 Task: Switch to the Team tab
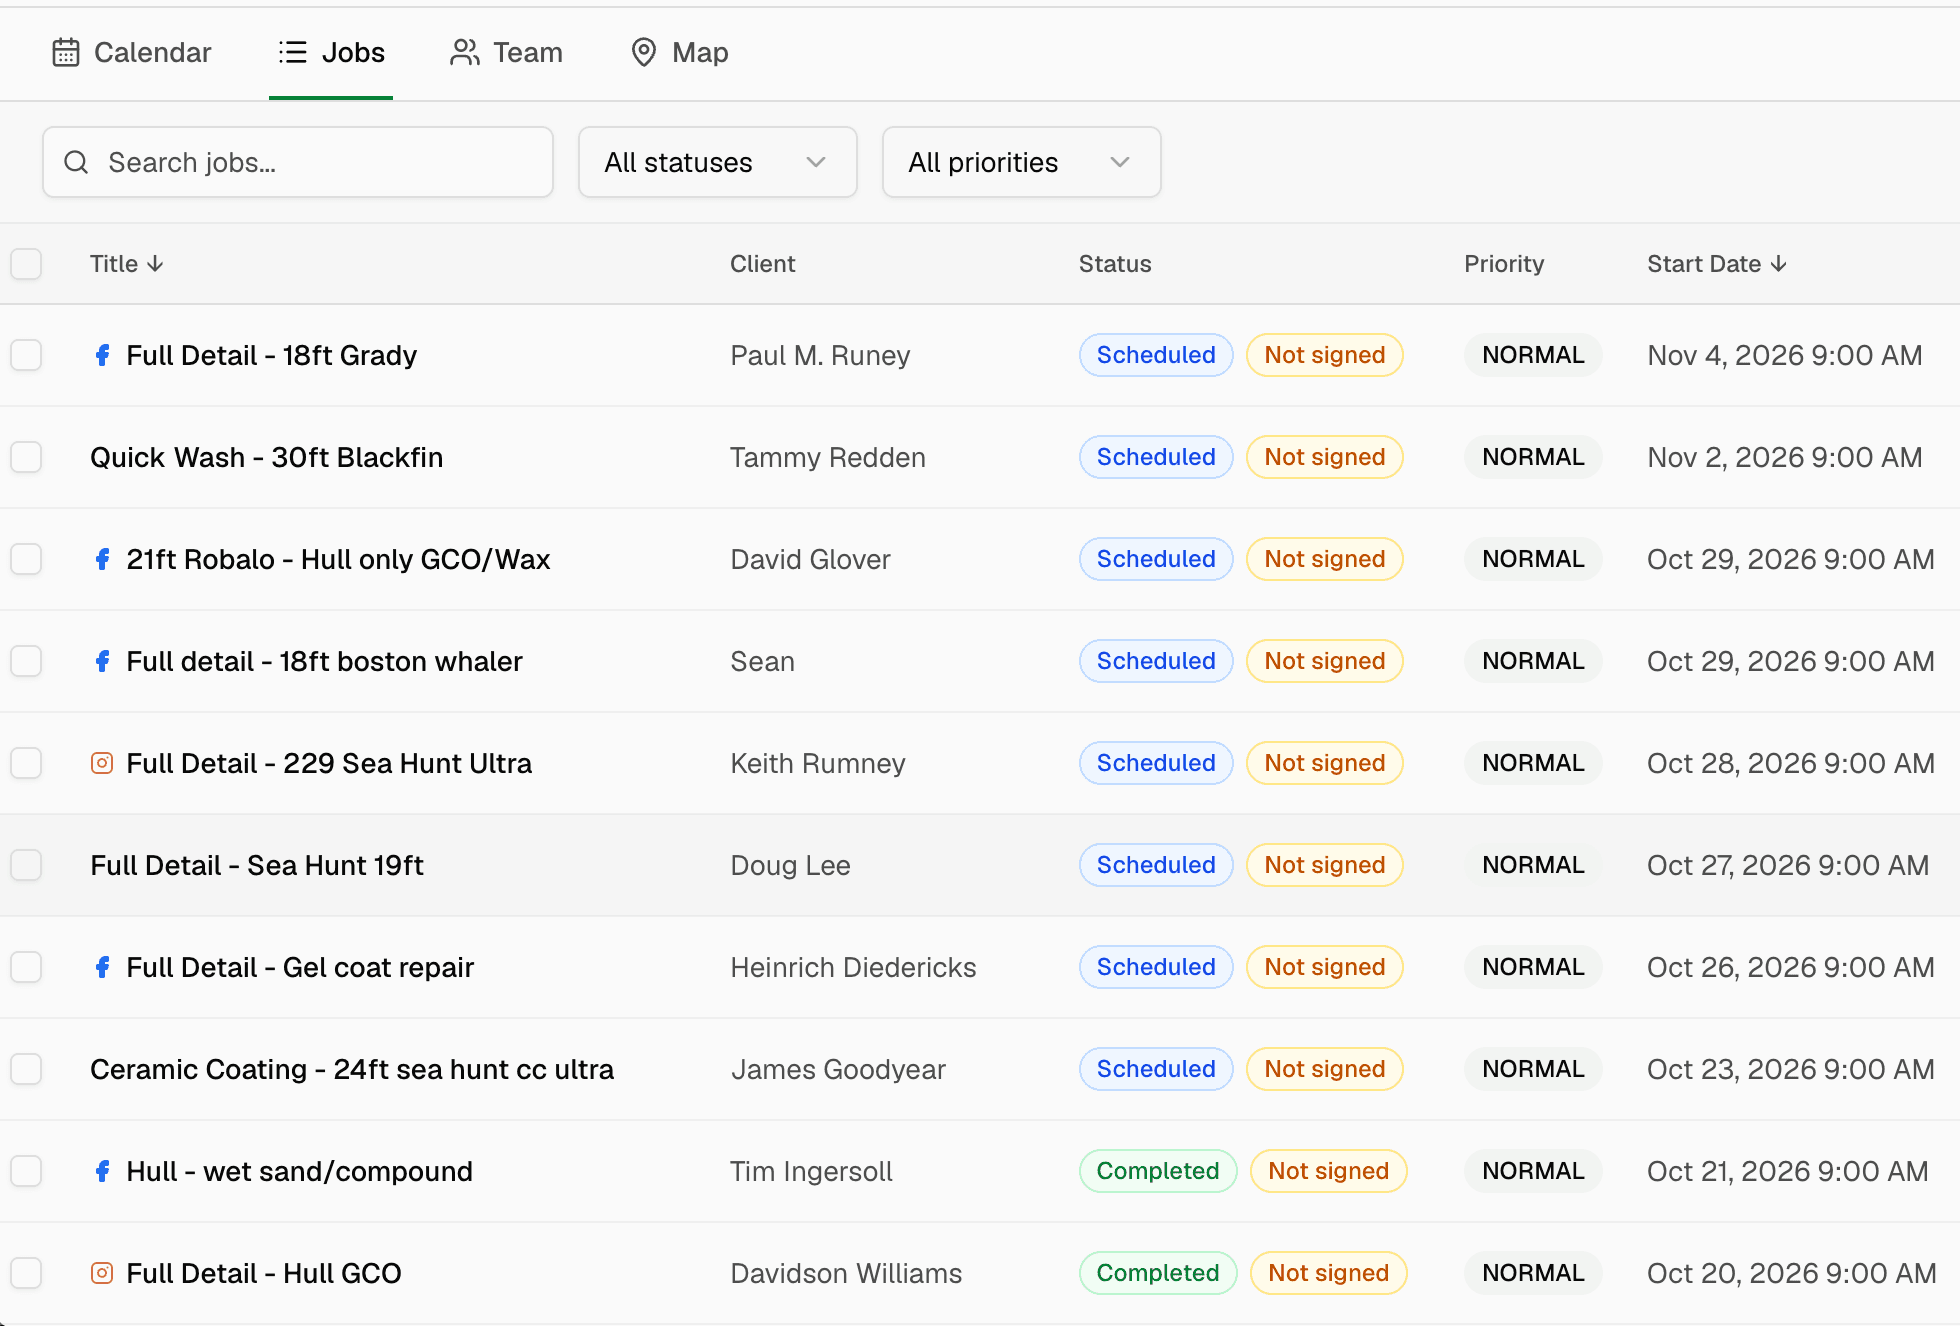(507, 52)
